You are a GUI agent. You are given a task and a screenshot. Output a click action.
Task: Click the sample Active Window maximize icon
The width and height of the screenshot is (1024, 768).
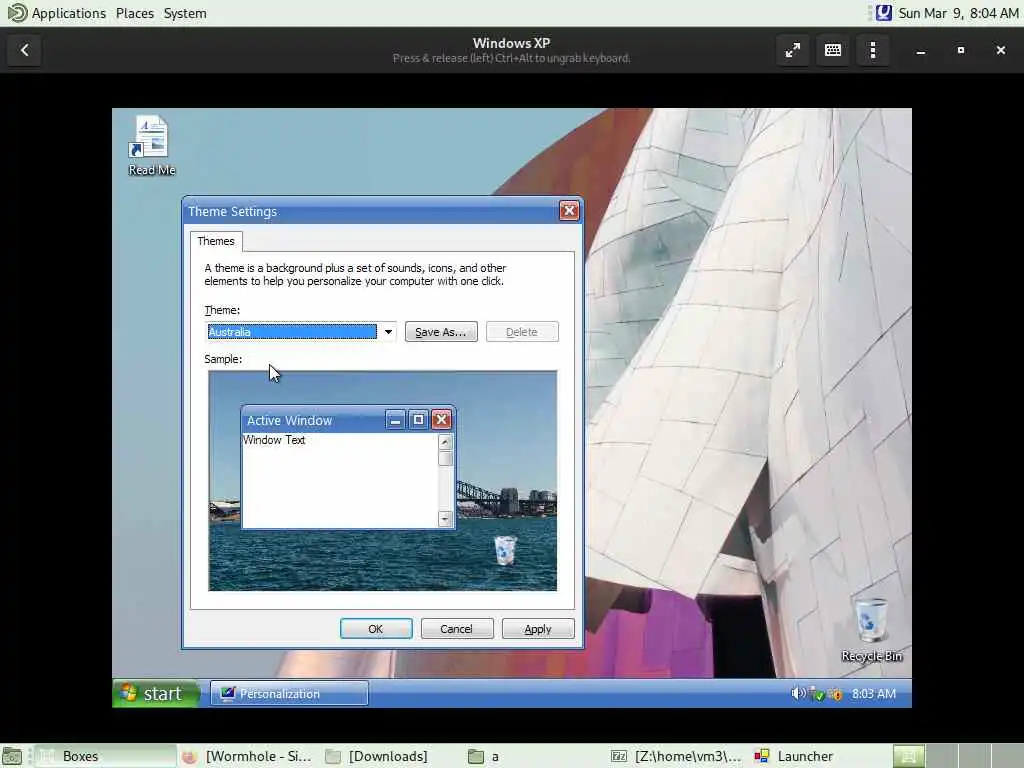pyautogui.click(x=419, y=420)
